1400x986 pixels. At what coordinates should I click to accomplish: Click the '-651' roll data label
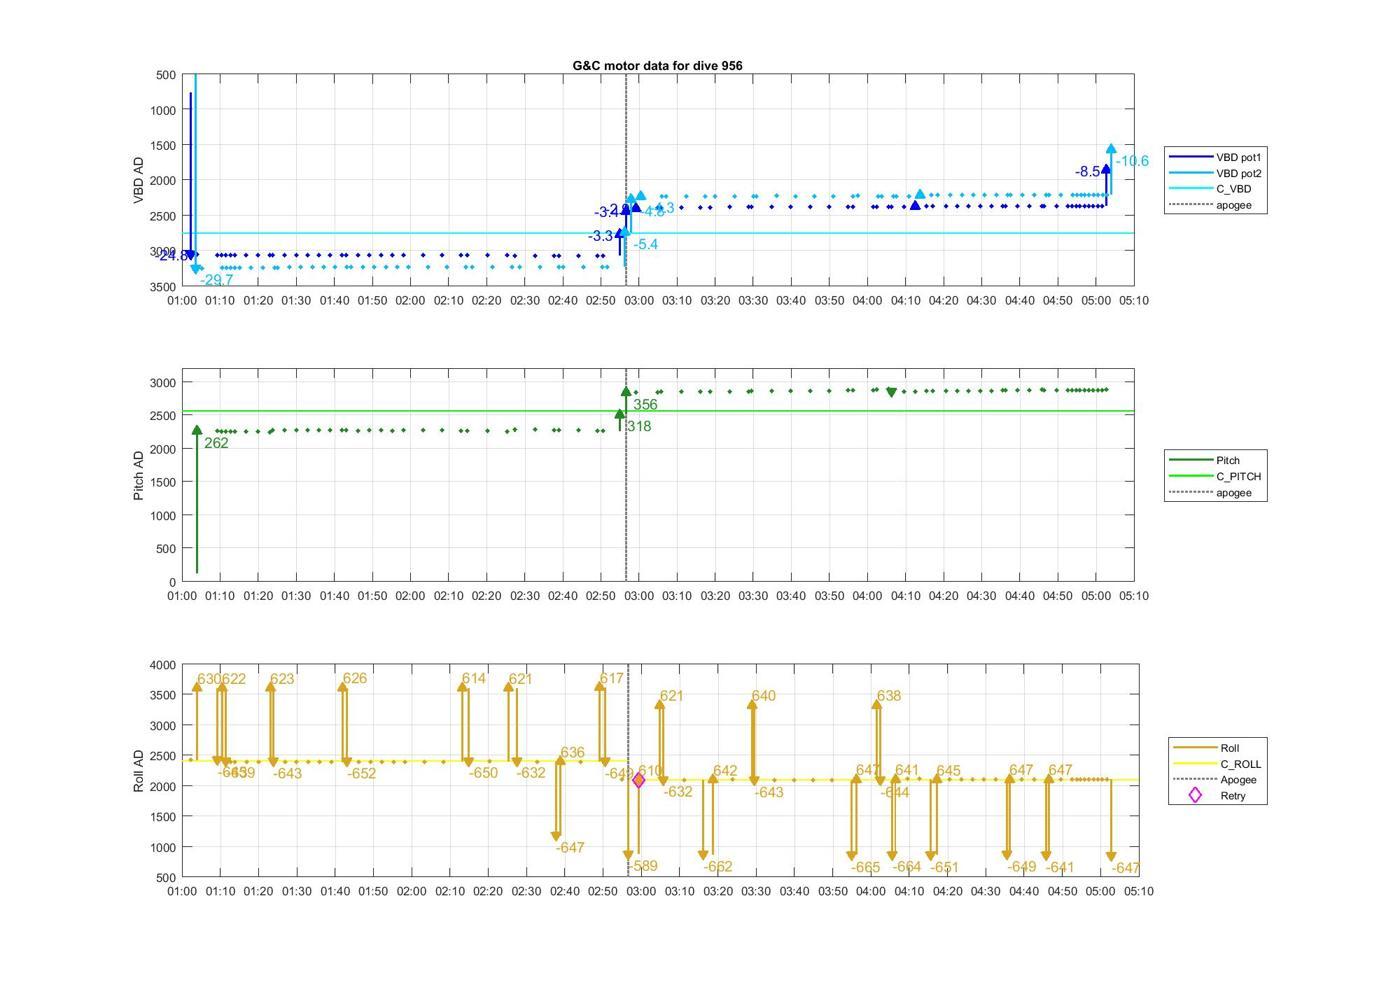coord(944,867)
